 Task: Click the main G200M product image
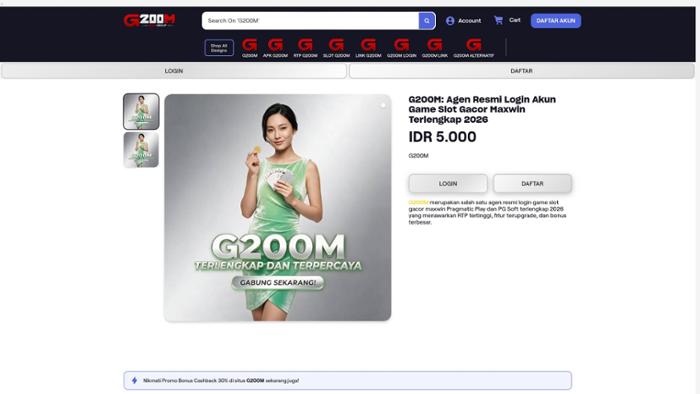278,207
